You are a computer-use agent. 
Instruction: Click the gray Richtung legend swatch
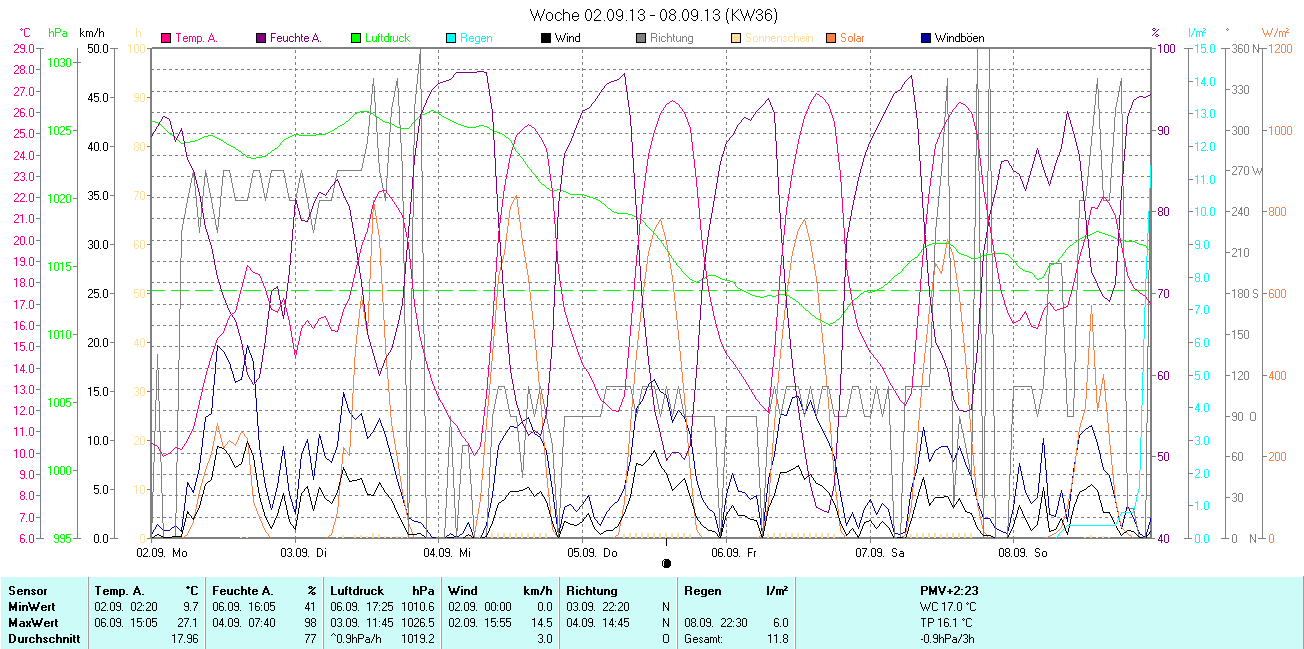(x=641, y=38)
